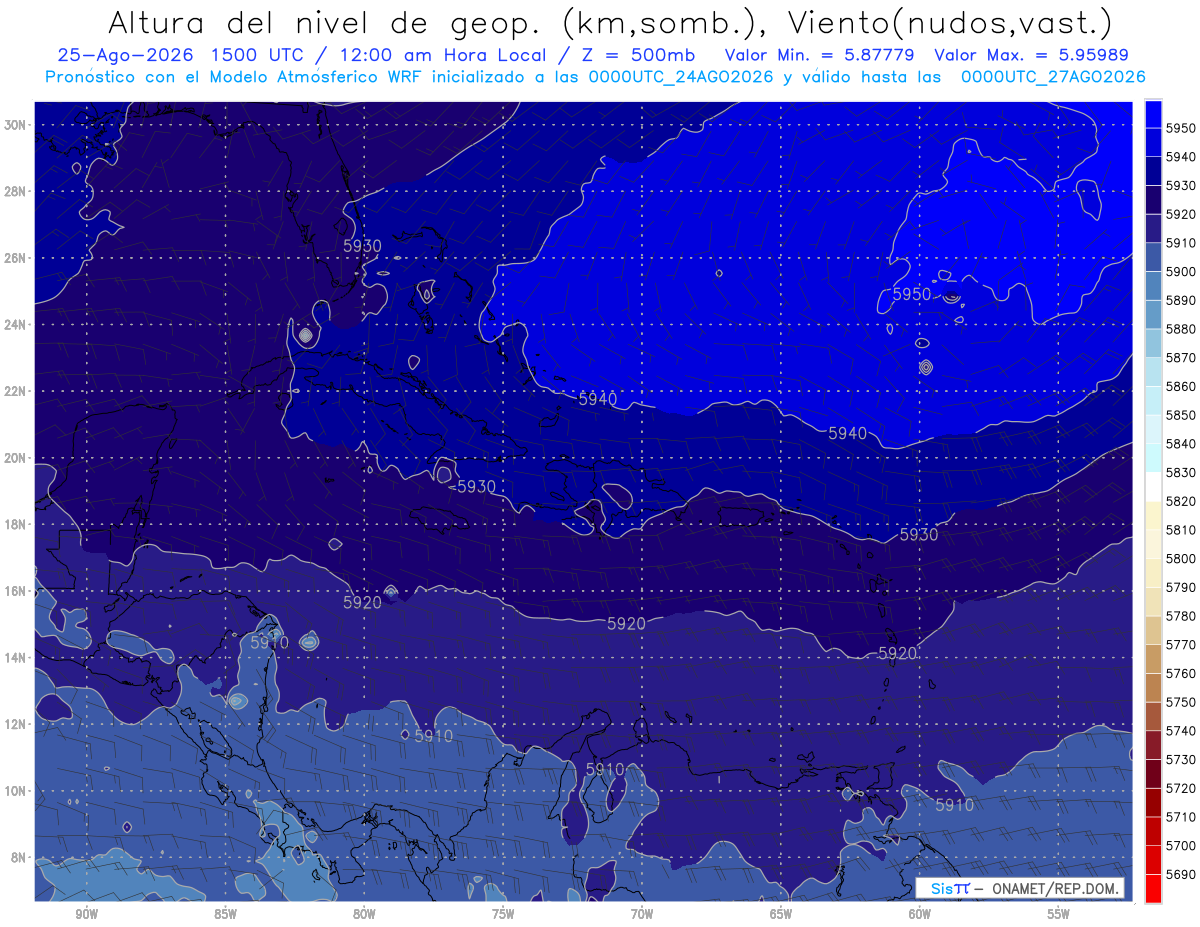Select the white swatch between 5830 and 5820

(1153, 486)
